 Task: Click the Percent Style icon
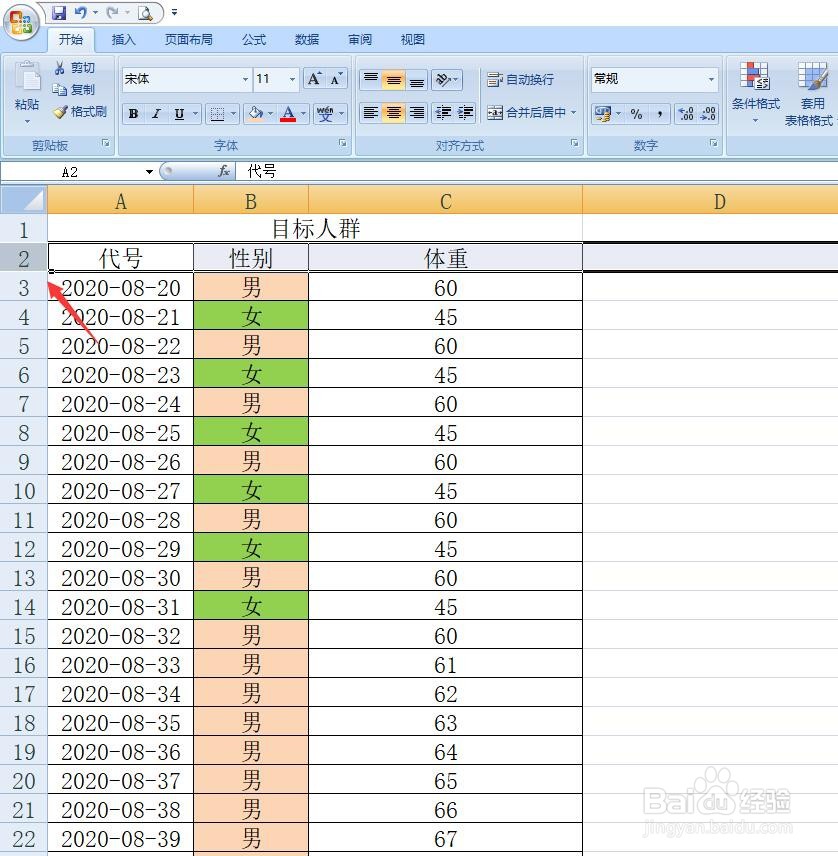pos(637,113)
